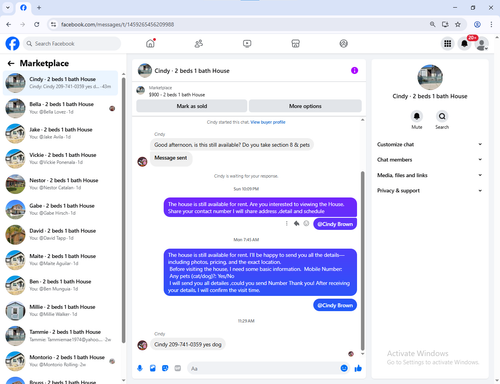Expand Customize chat section
Image resolution: width=500 pixels, height=384 pixels.
tap(430, 144)
